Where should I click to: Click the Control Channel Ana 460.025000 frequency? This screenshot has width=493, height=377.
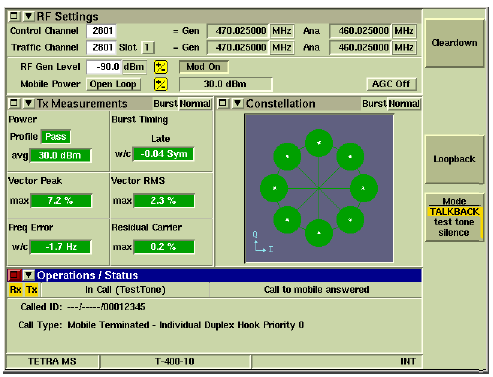point(360,31)
